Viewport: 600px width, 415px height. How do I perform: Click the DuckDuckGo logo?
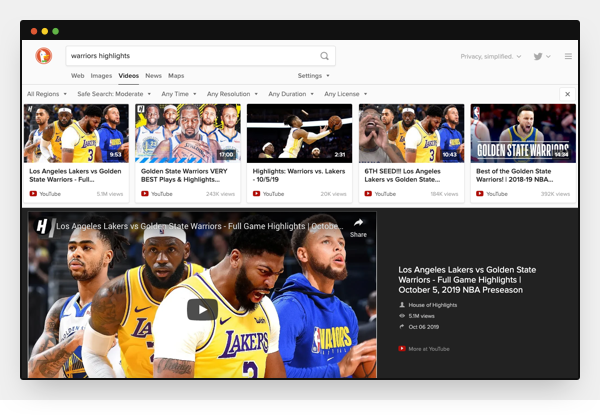44,56
